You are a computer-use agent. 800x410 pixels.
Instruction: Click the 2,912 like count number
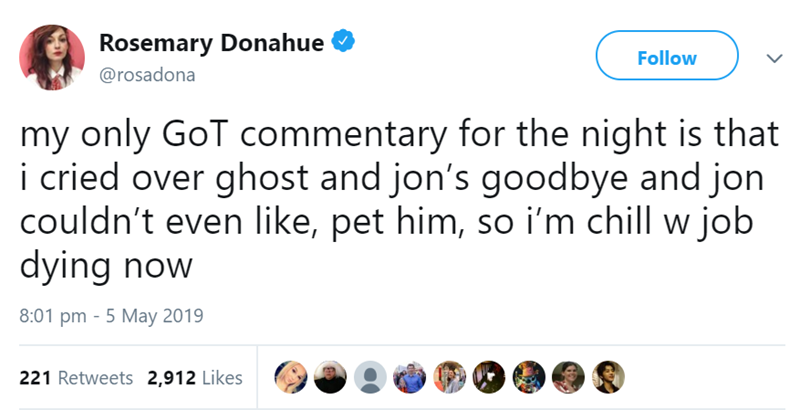171,377
